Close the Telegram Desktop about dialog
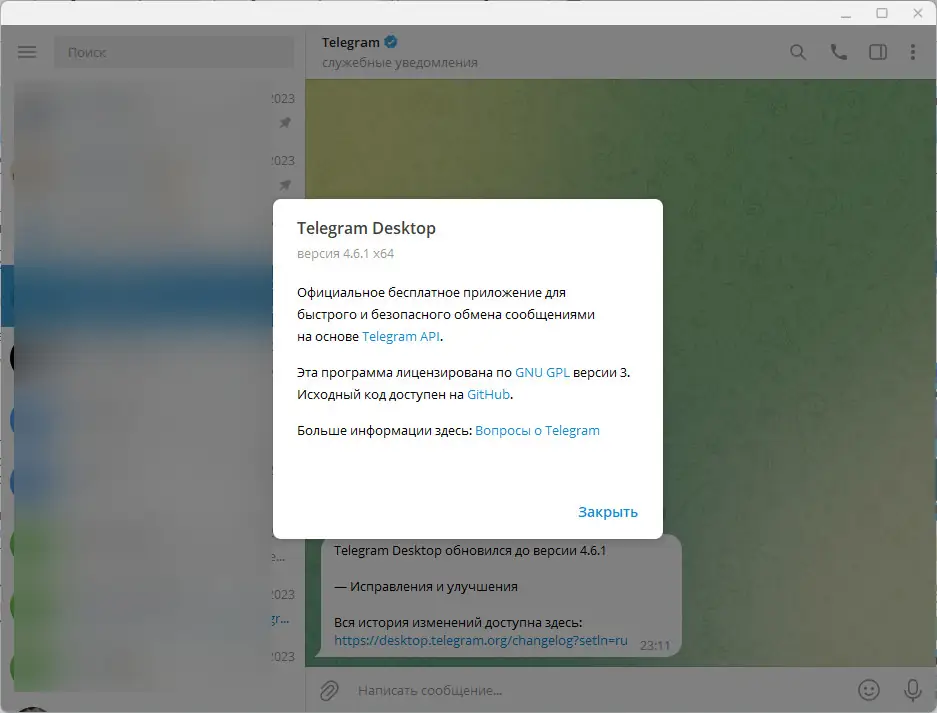The image size is (937, 713). point(608,512)
